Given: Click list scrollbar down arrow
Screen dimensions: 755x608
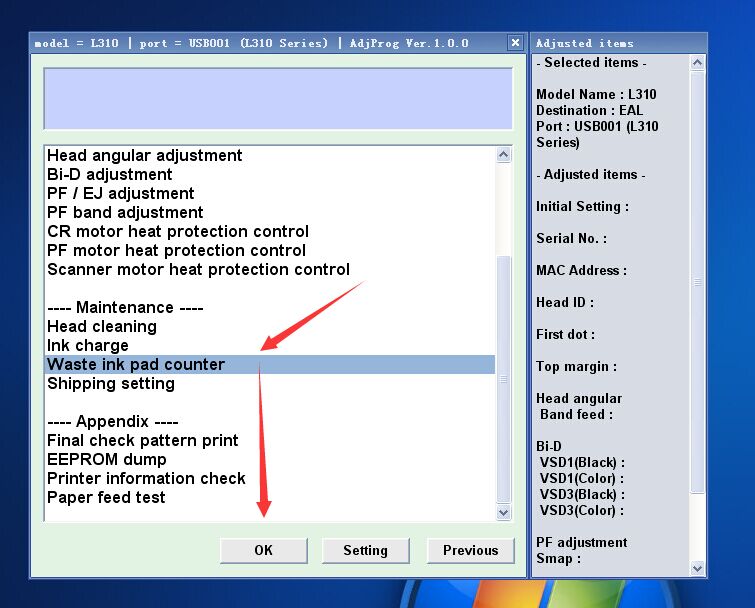Looking at the screenshot, I should coord(504,512).
